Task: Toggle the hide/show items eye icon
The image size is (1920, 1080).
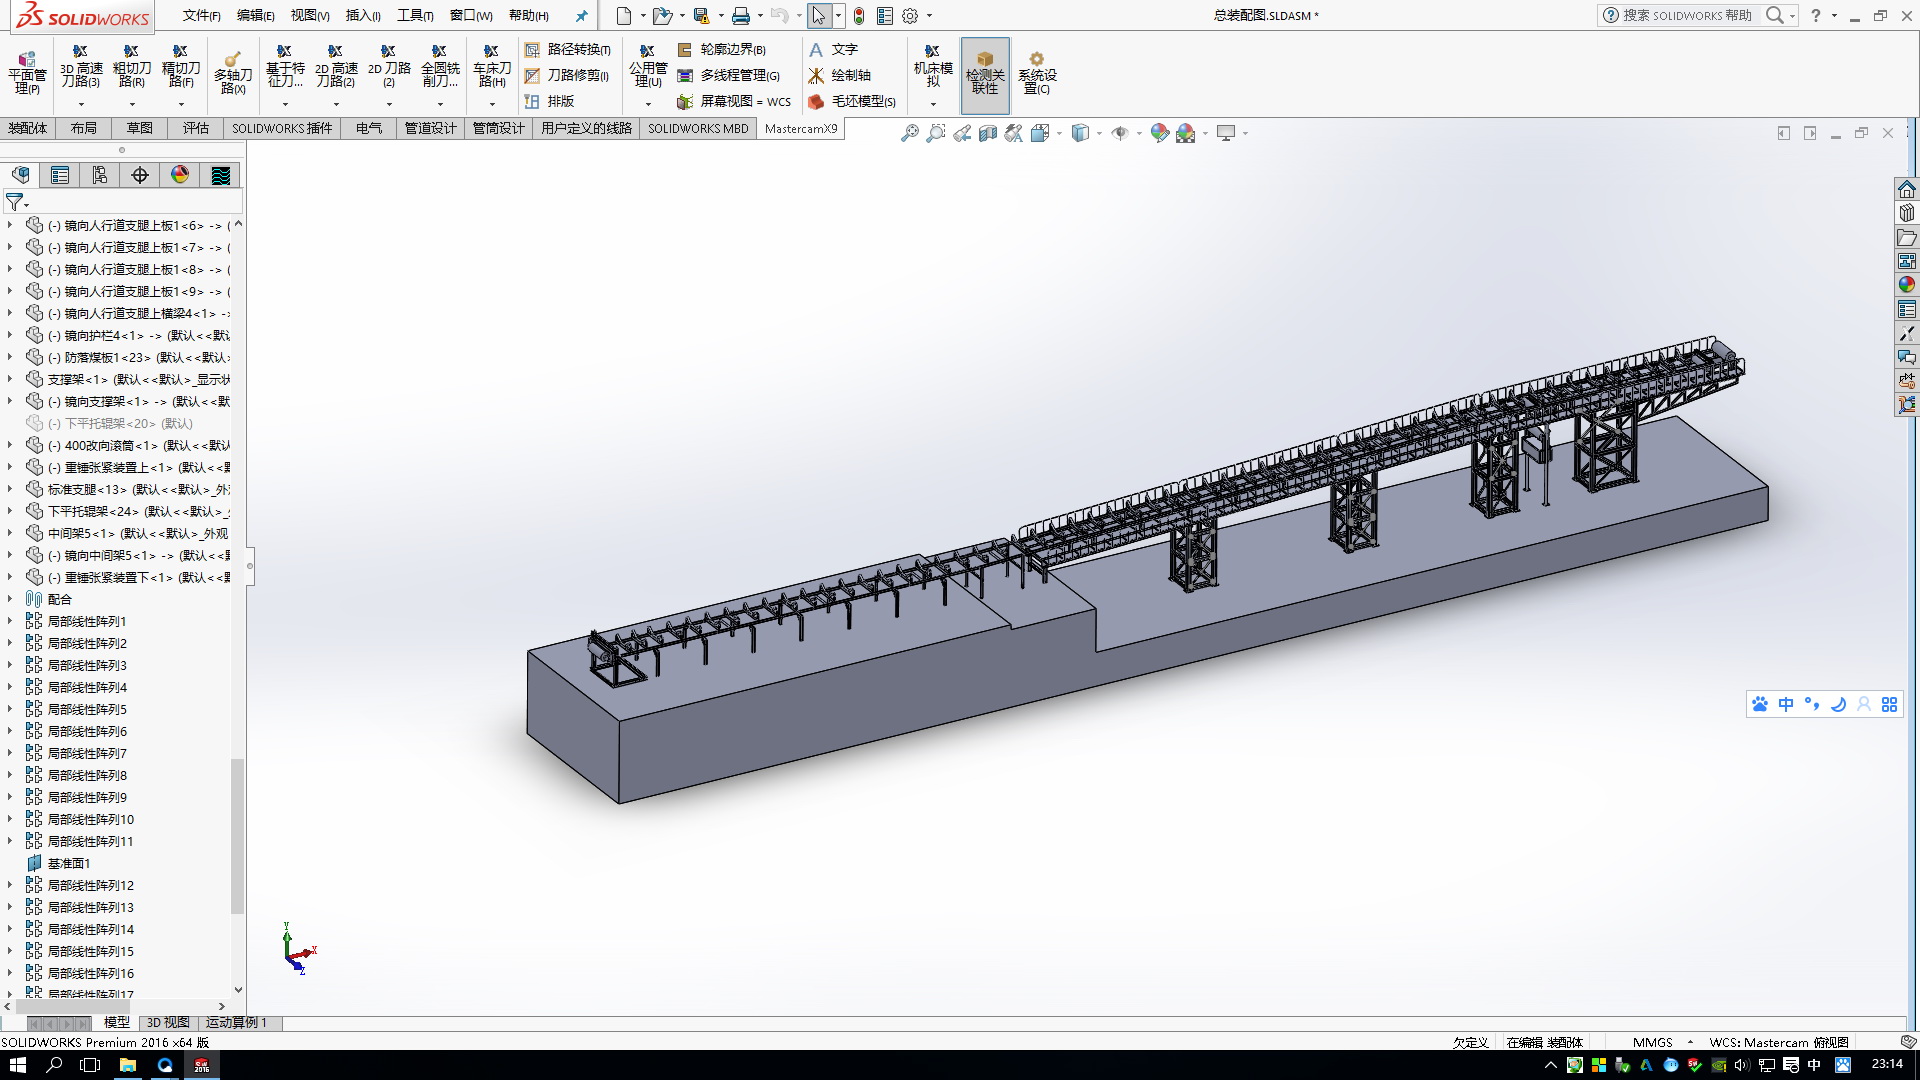Action: (1120, 133)
